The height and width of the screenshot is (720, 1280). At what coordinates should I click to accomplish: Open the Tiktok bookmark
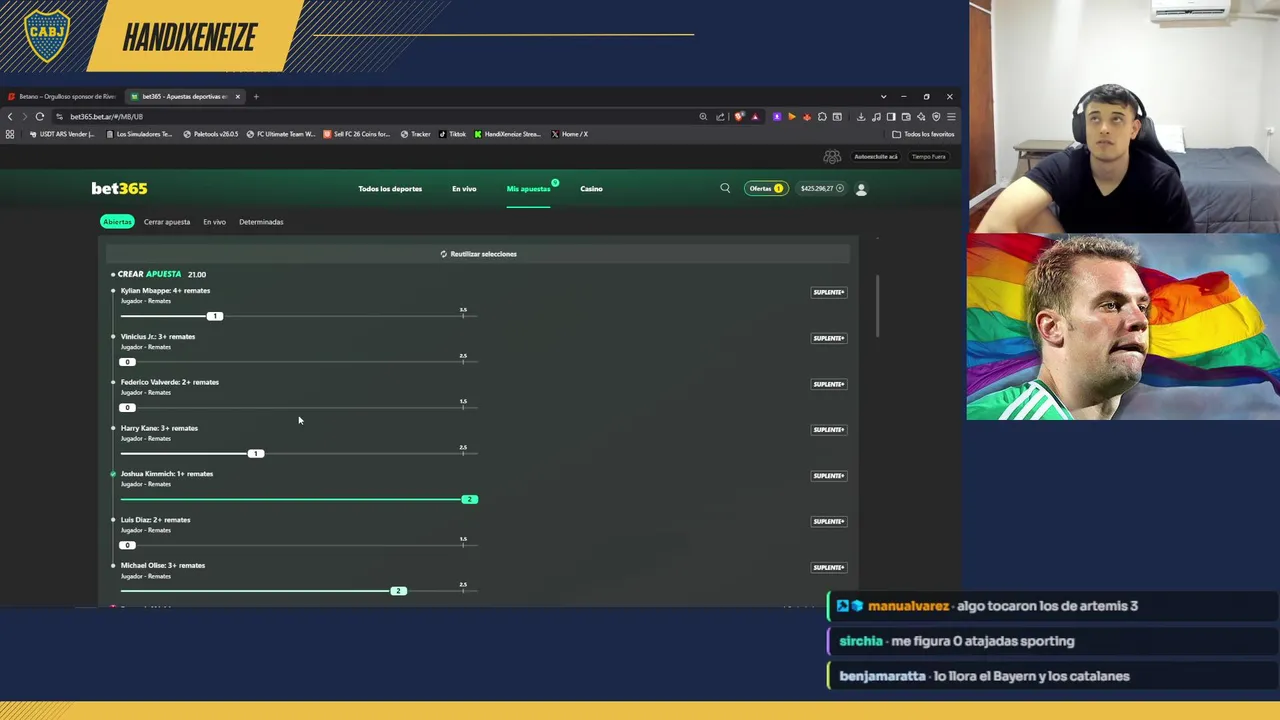[453, 134]
